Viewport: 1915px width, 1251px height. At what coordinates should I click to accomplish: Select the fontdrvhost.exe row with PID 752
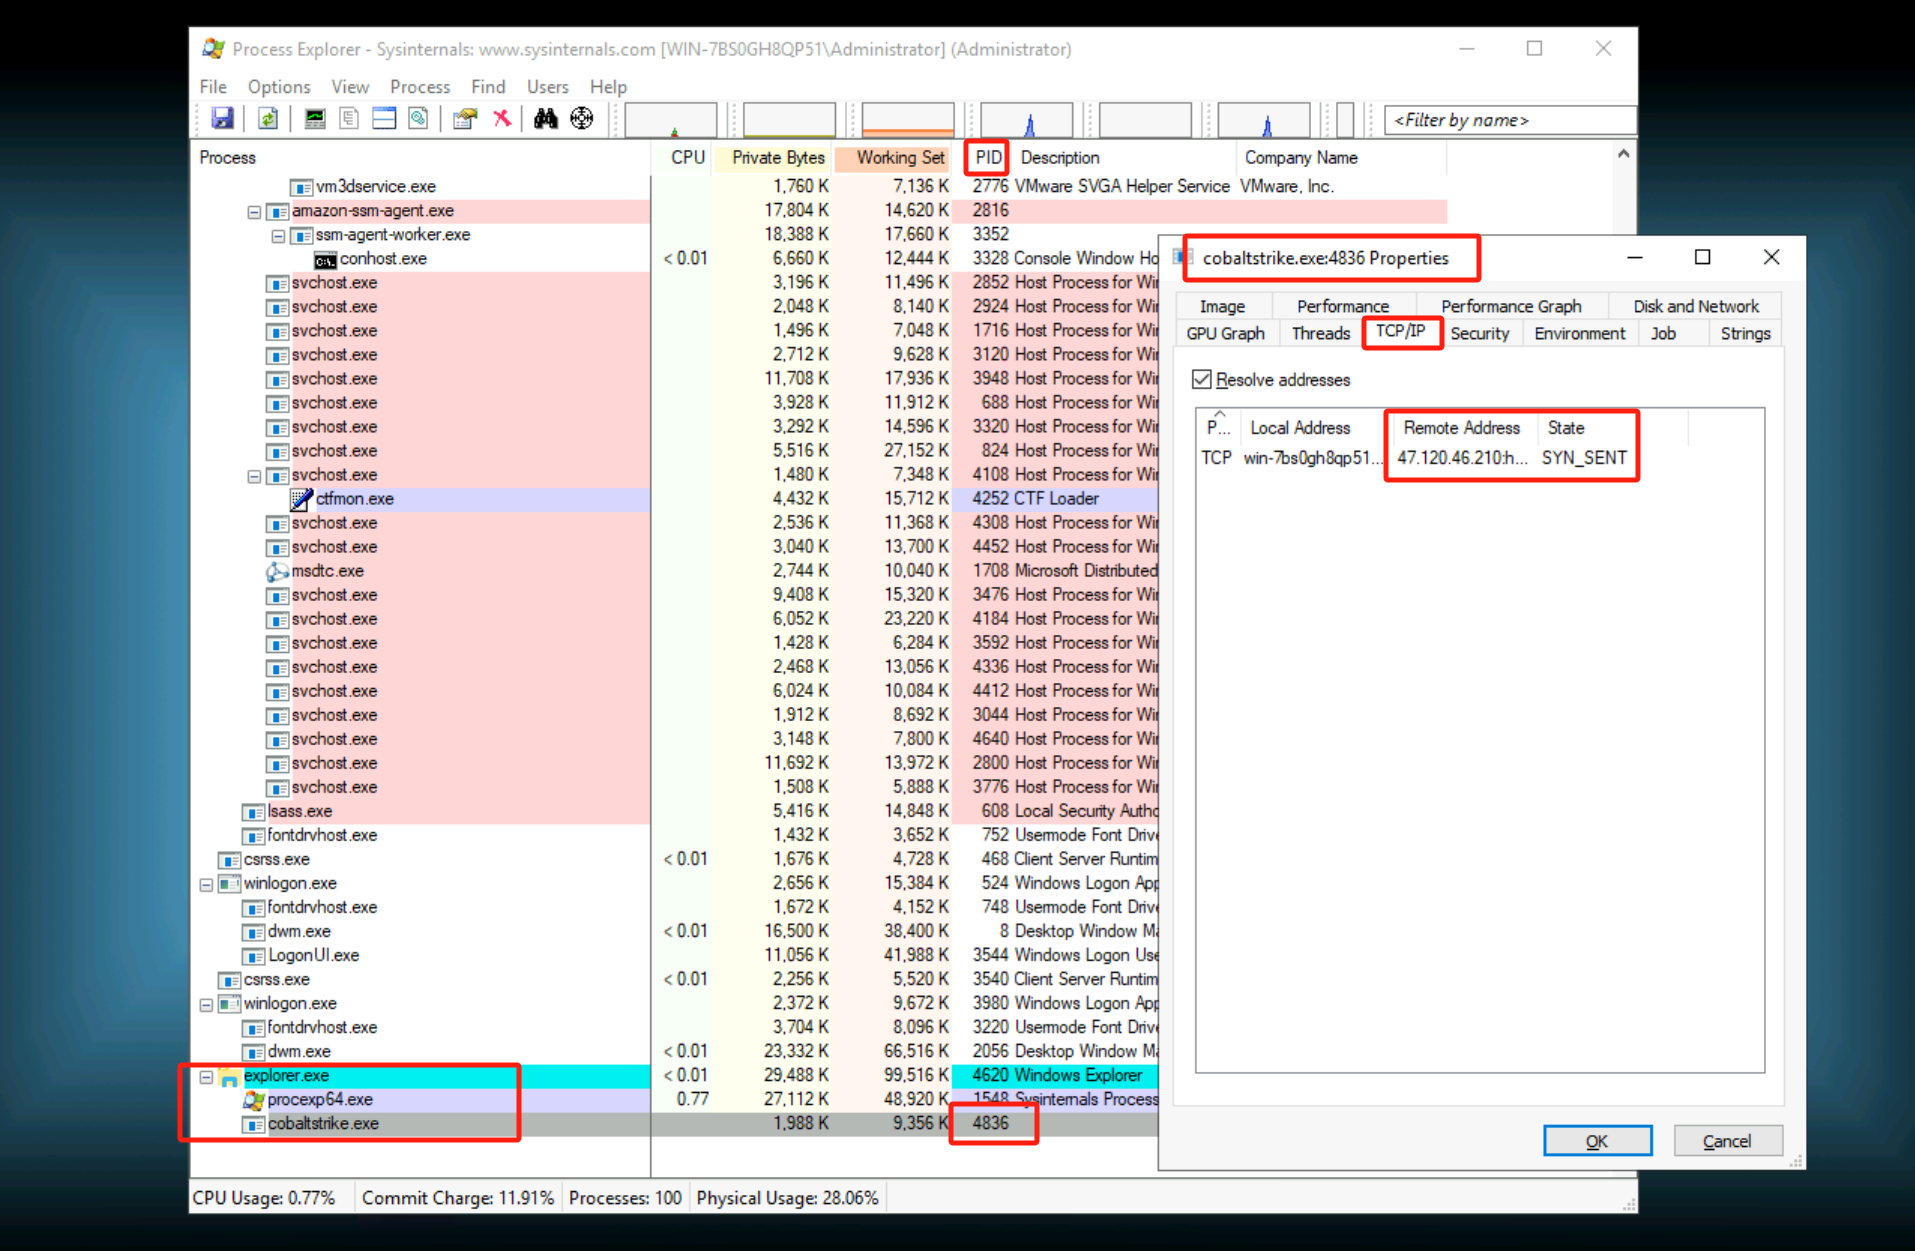coord(674,835)
